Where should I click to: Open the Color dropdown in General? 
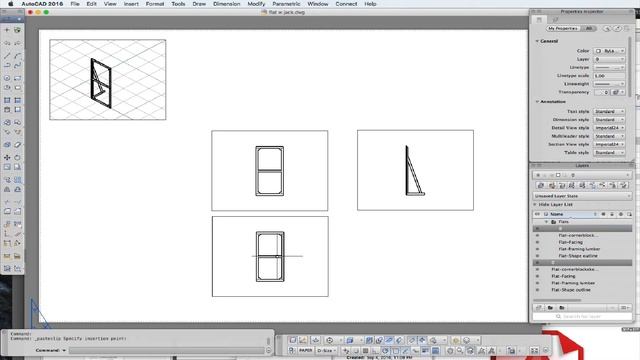(609, 51)
